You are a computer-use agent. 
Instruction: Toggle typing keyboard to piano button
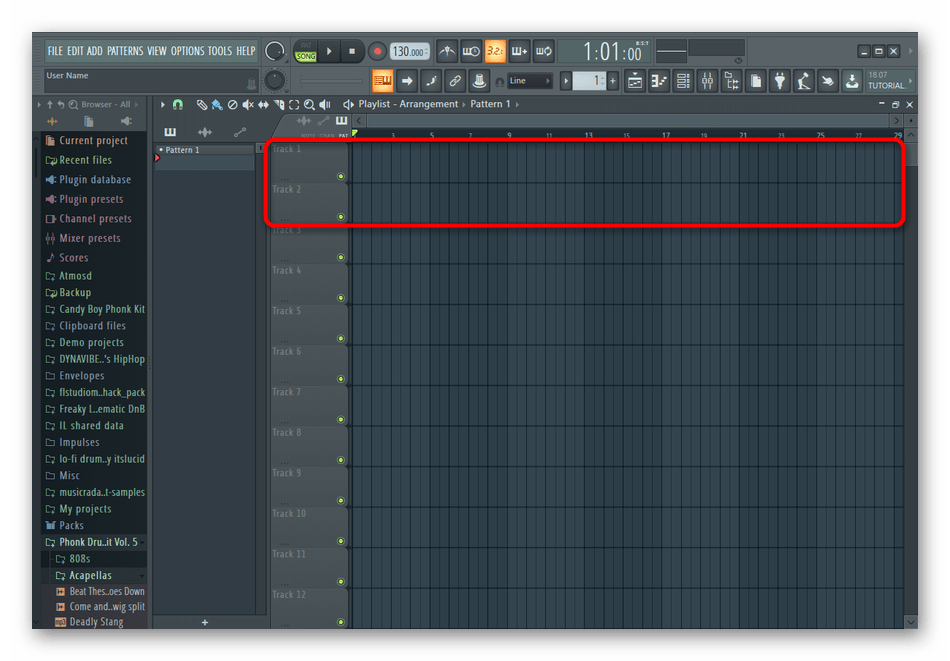coord(383,81)
